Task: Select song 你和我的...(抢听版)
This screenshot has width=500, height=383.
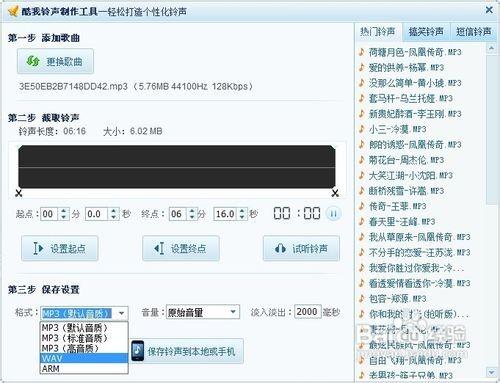Action: [x=419, y=314]
